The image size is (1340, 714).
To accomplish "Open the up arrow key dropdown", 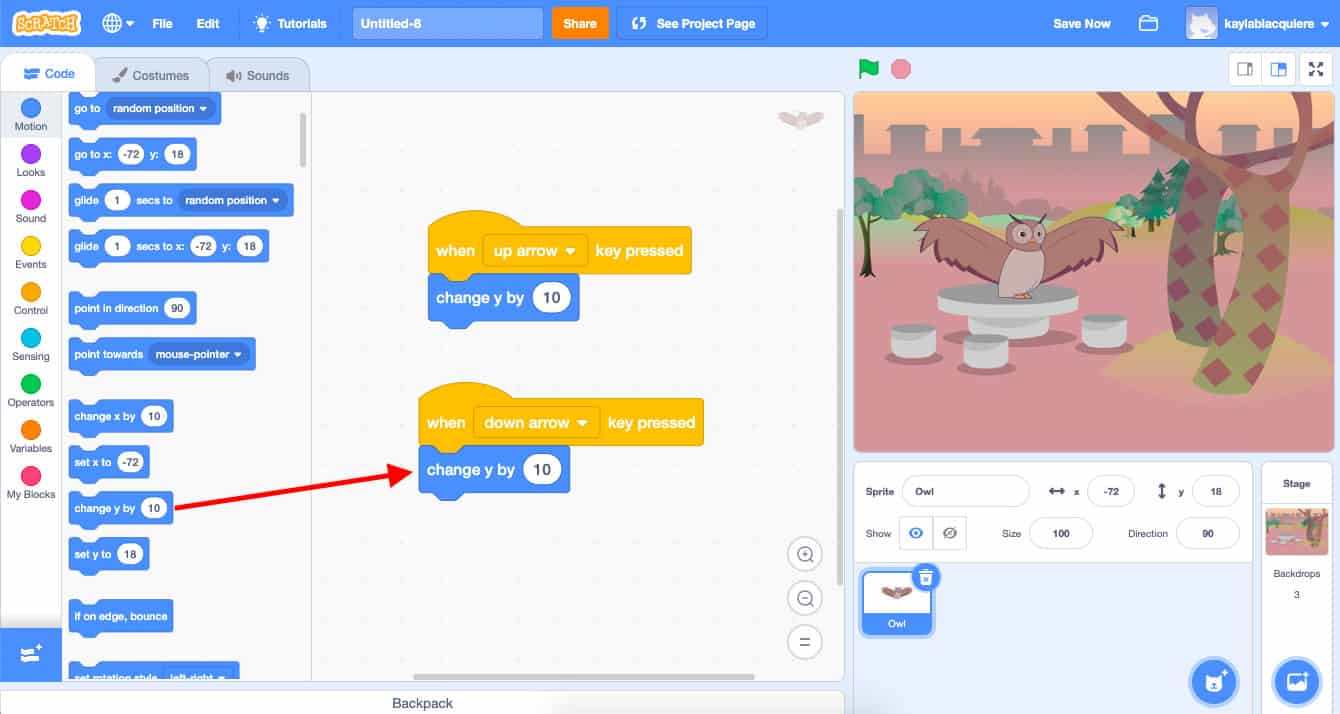I will [535, 250].
